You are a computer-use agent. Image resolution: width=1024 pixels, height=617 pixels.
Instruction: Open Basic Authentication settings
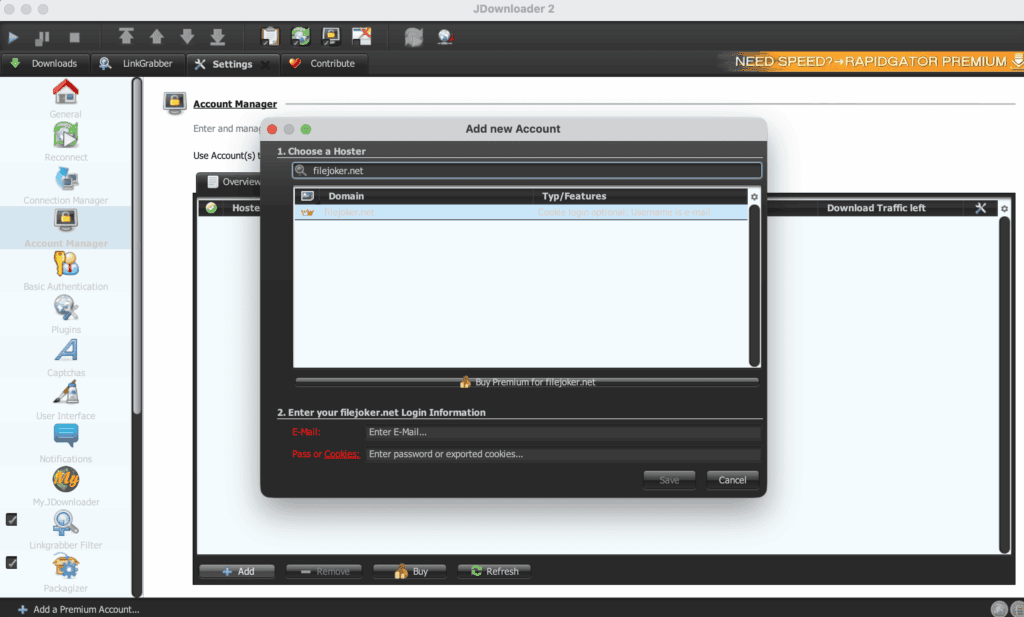tap(65, 272)
